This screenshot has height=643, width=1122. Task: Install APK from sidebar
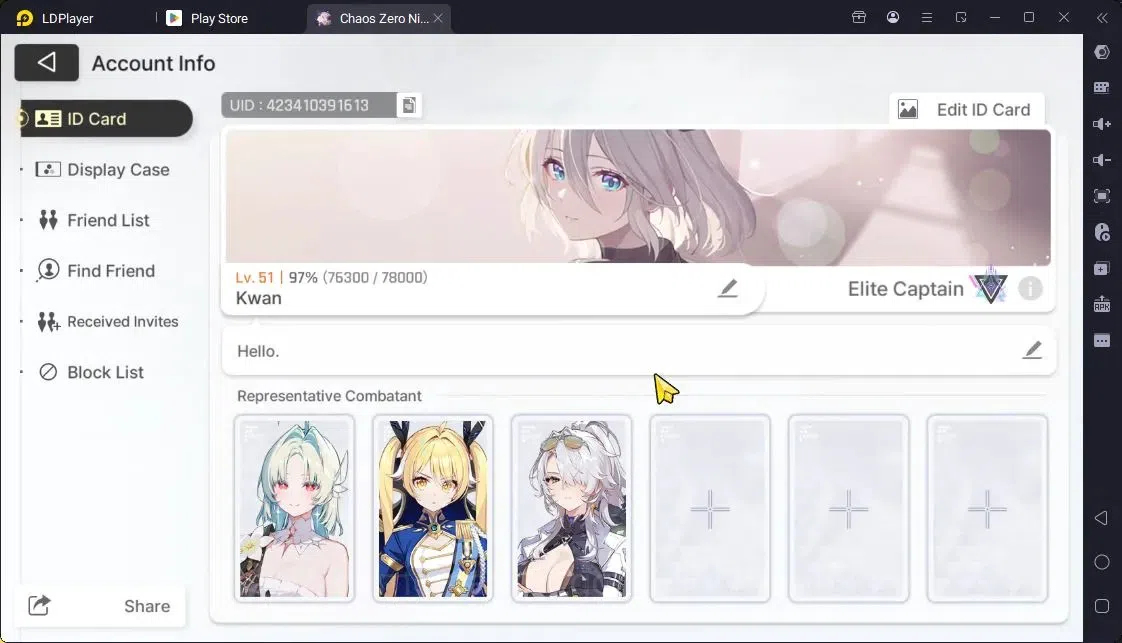click(1102, 304)
